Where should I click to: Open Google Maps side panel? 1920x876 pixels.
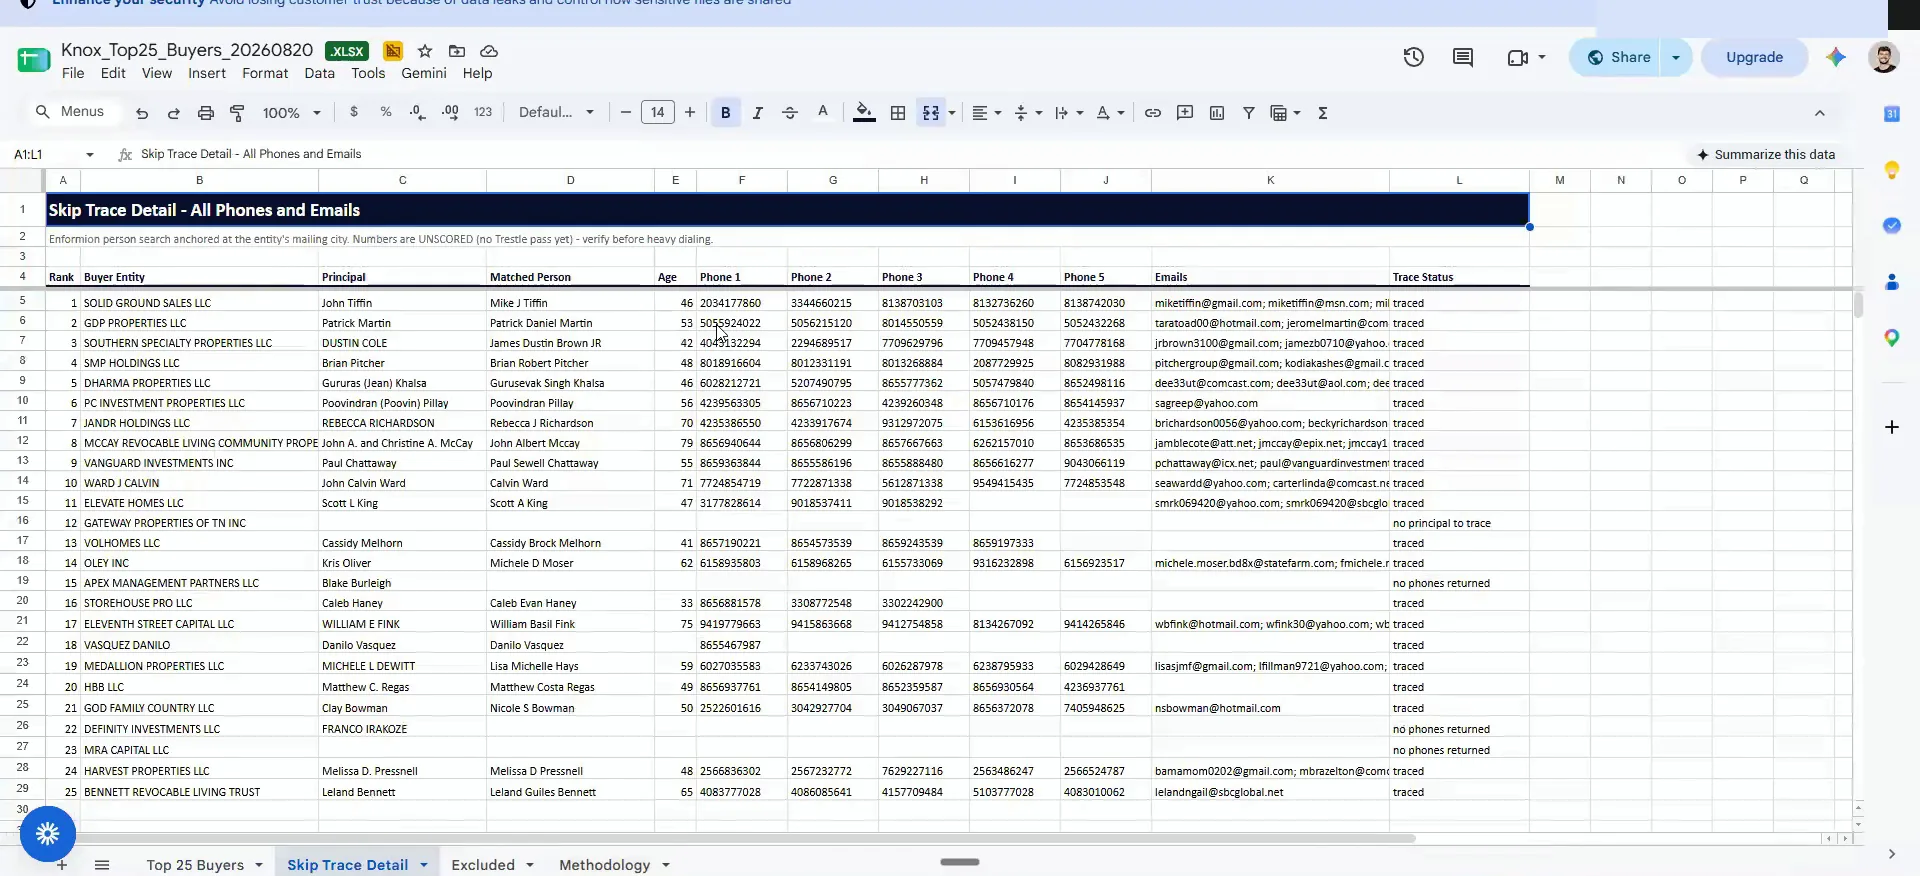point(1892,338)
